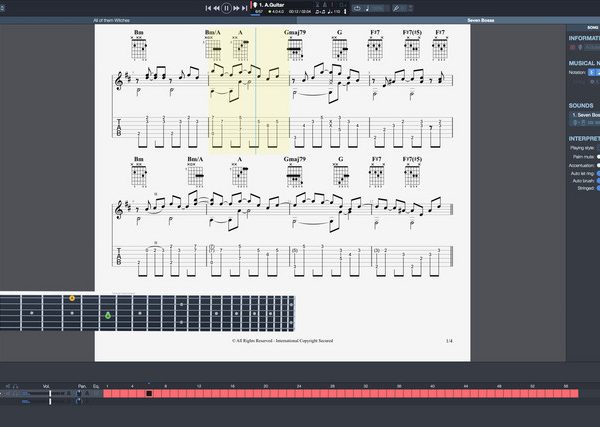Click the Vol. column label
600x427 pixels.
pos(46,386)
